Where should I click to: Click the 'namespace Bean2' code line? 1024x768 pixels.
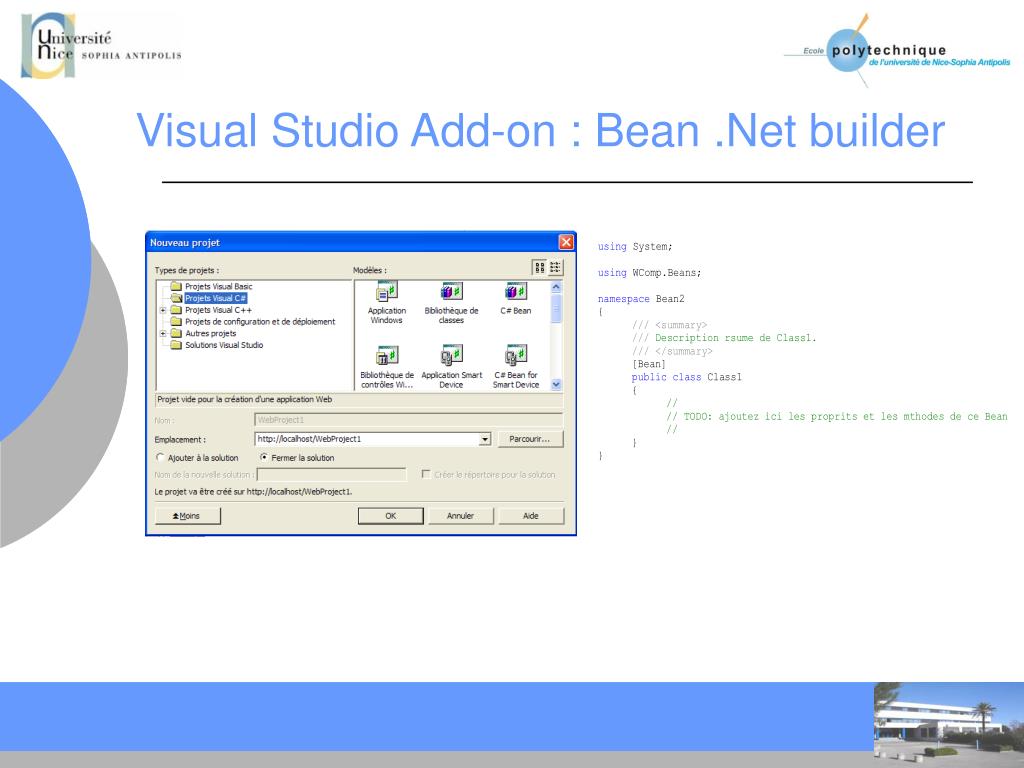(641, 299)
